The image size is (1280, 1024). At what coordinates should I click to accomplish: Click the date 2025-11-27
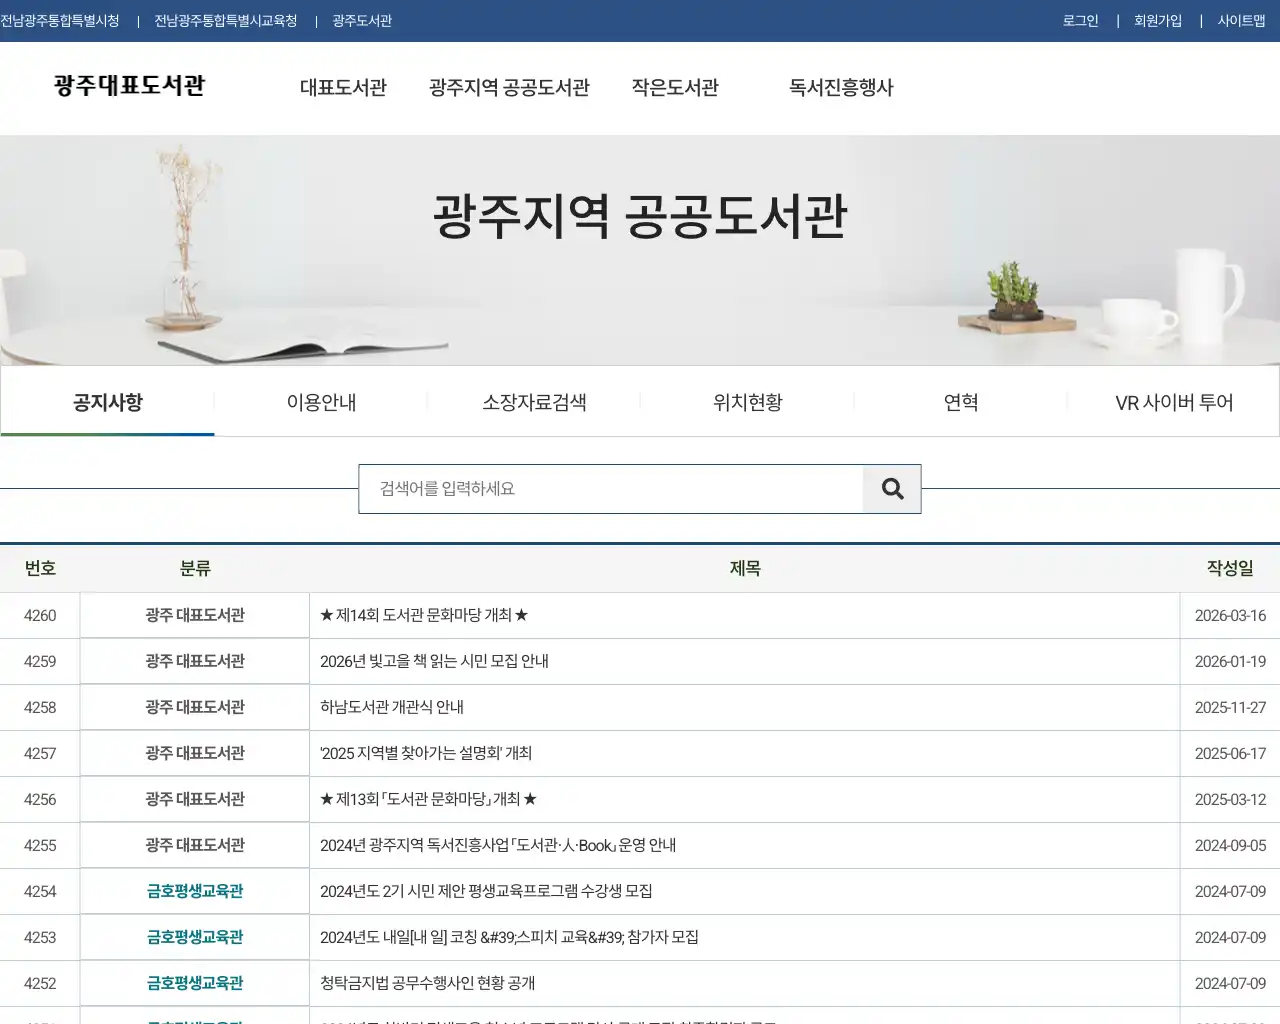point(1230,707)
